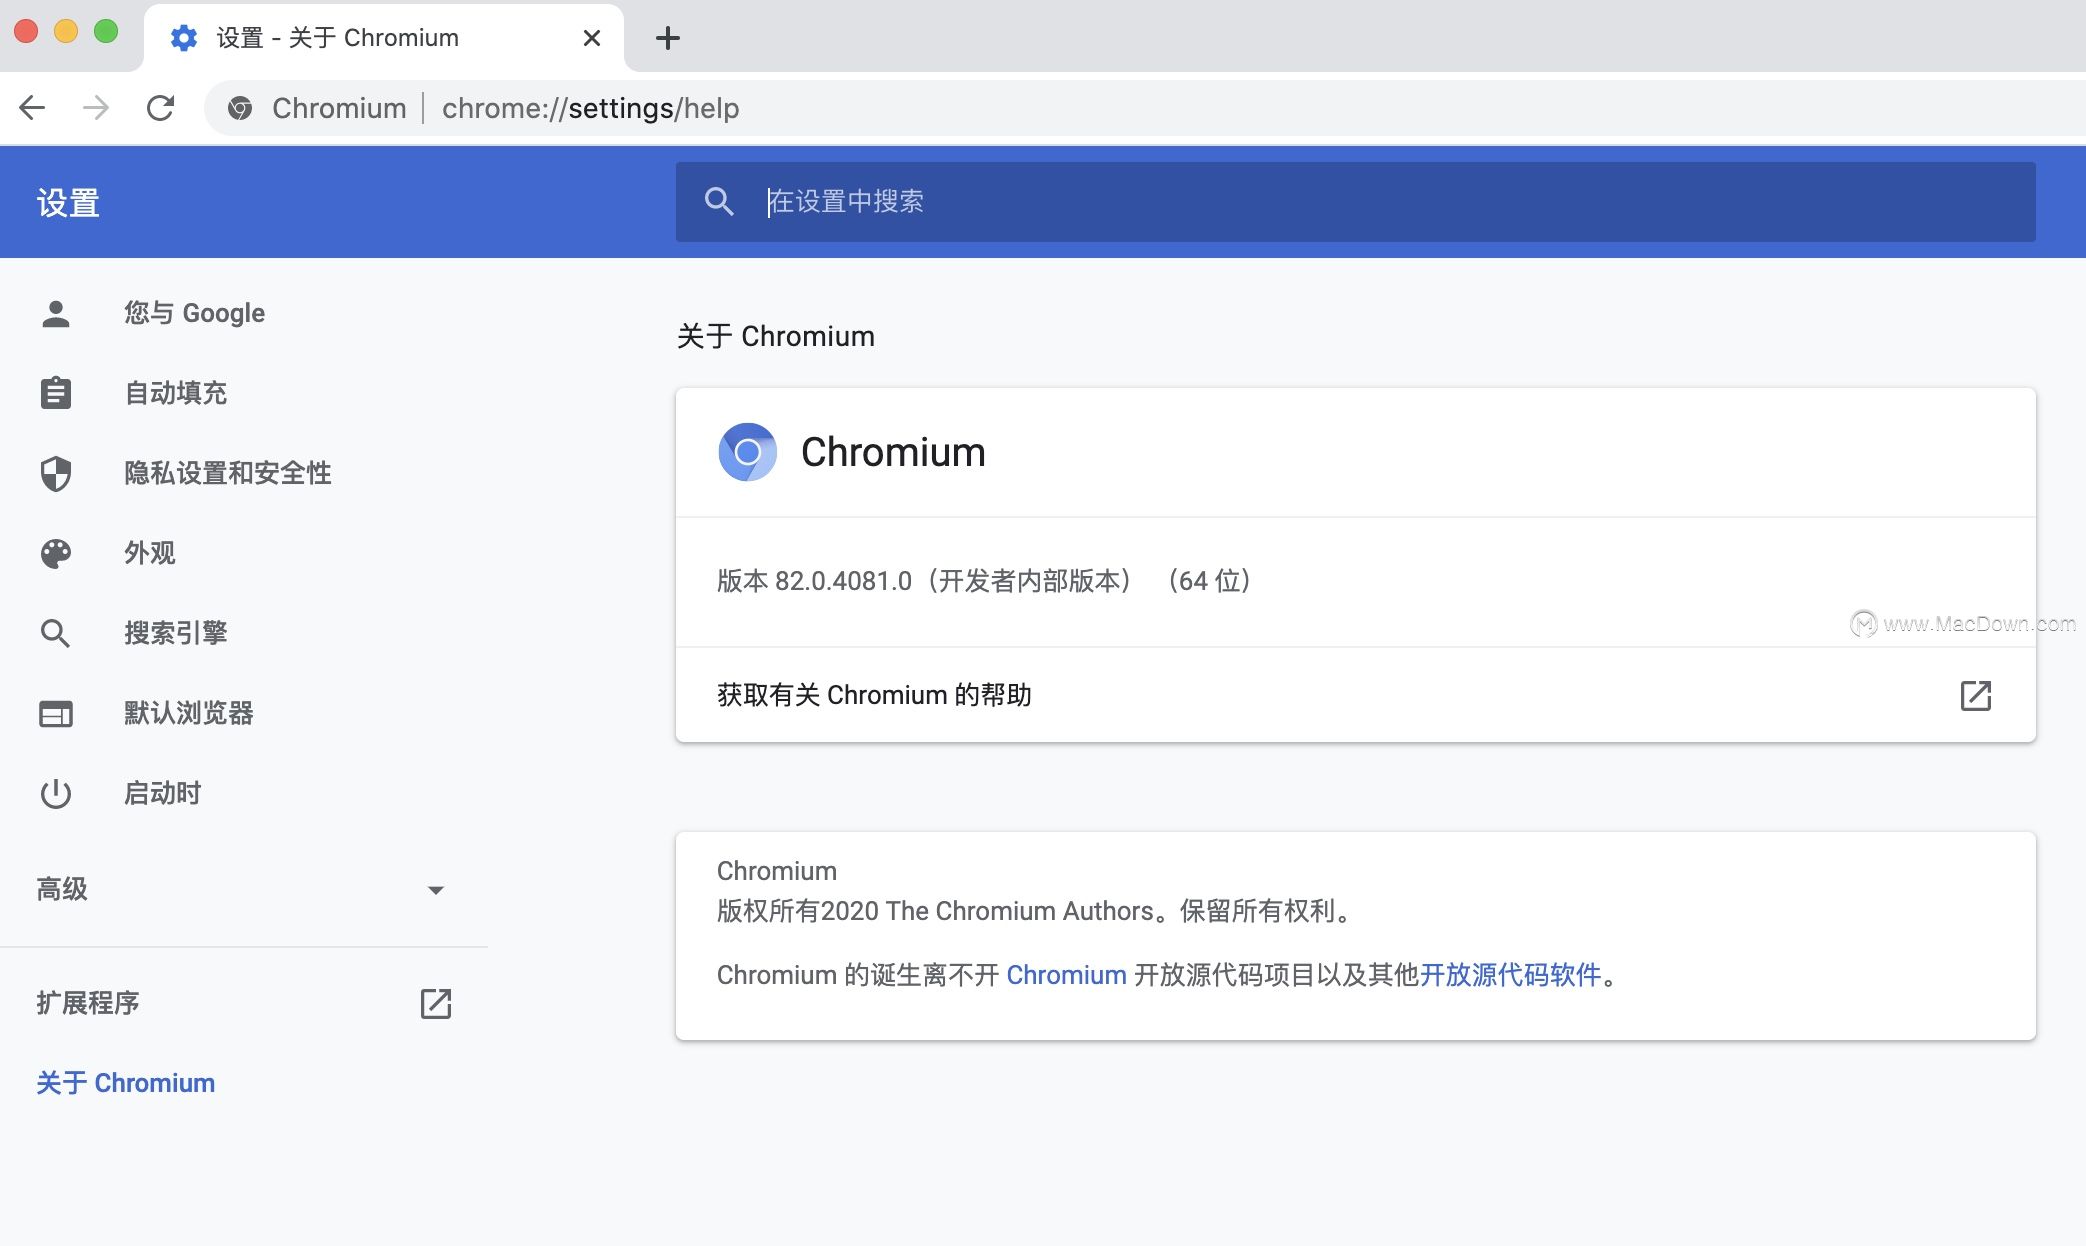Click the 设置 header title

[x=68, y=203]
